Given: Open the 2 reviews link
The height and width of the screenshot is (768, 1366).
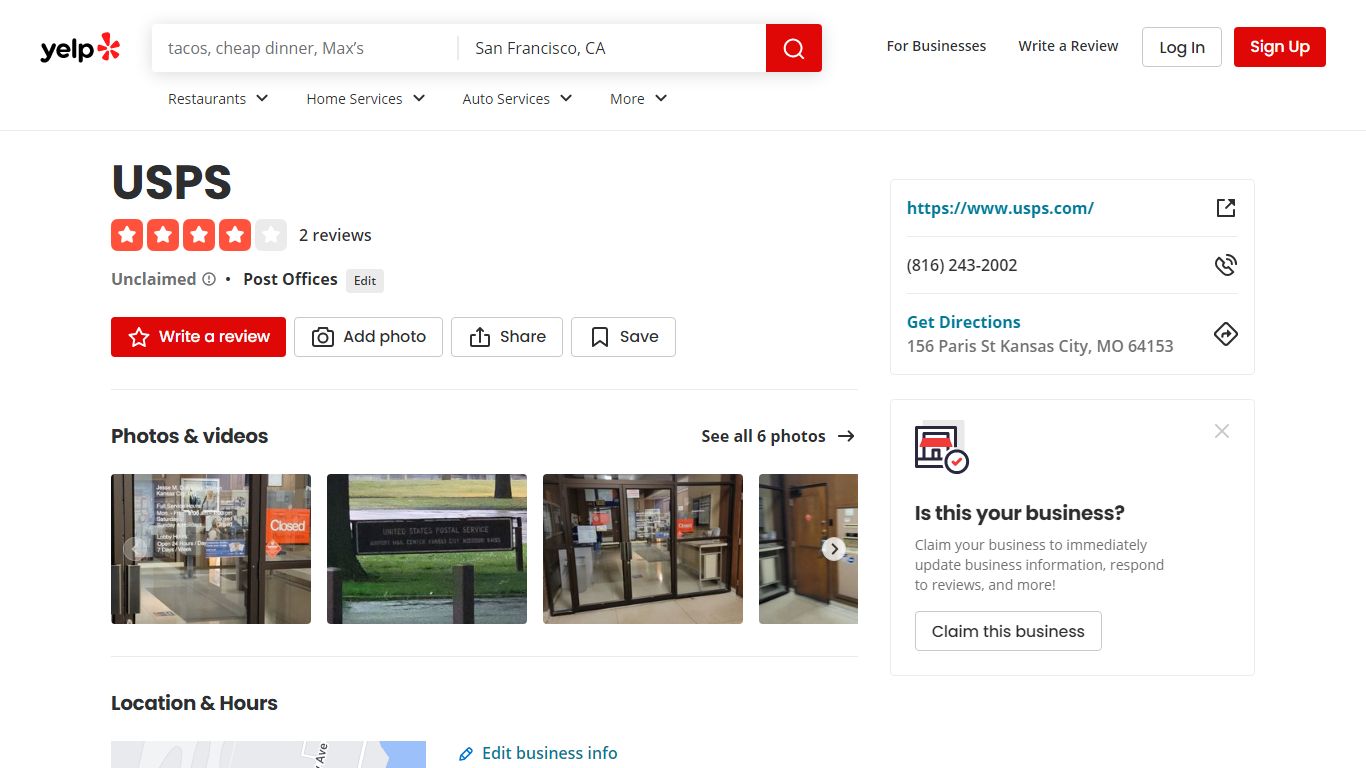Looking at the screenshot, I should (x=335, y=235).
